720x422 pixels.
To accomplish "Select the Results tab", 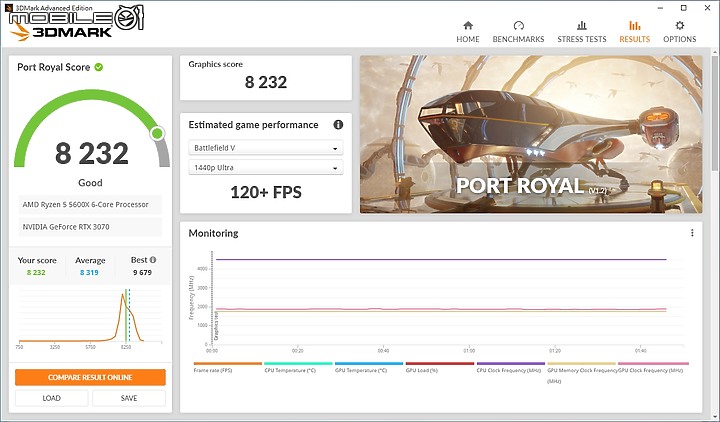I will point(635,32).
